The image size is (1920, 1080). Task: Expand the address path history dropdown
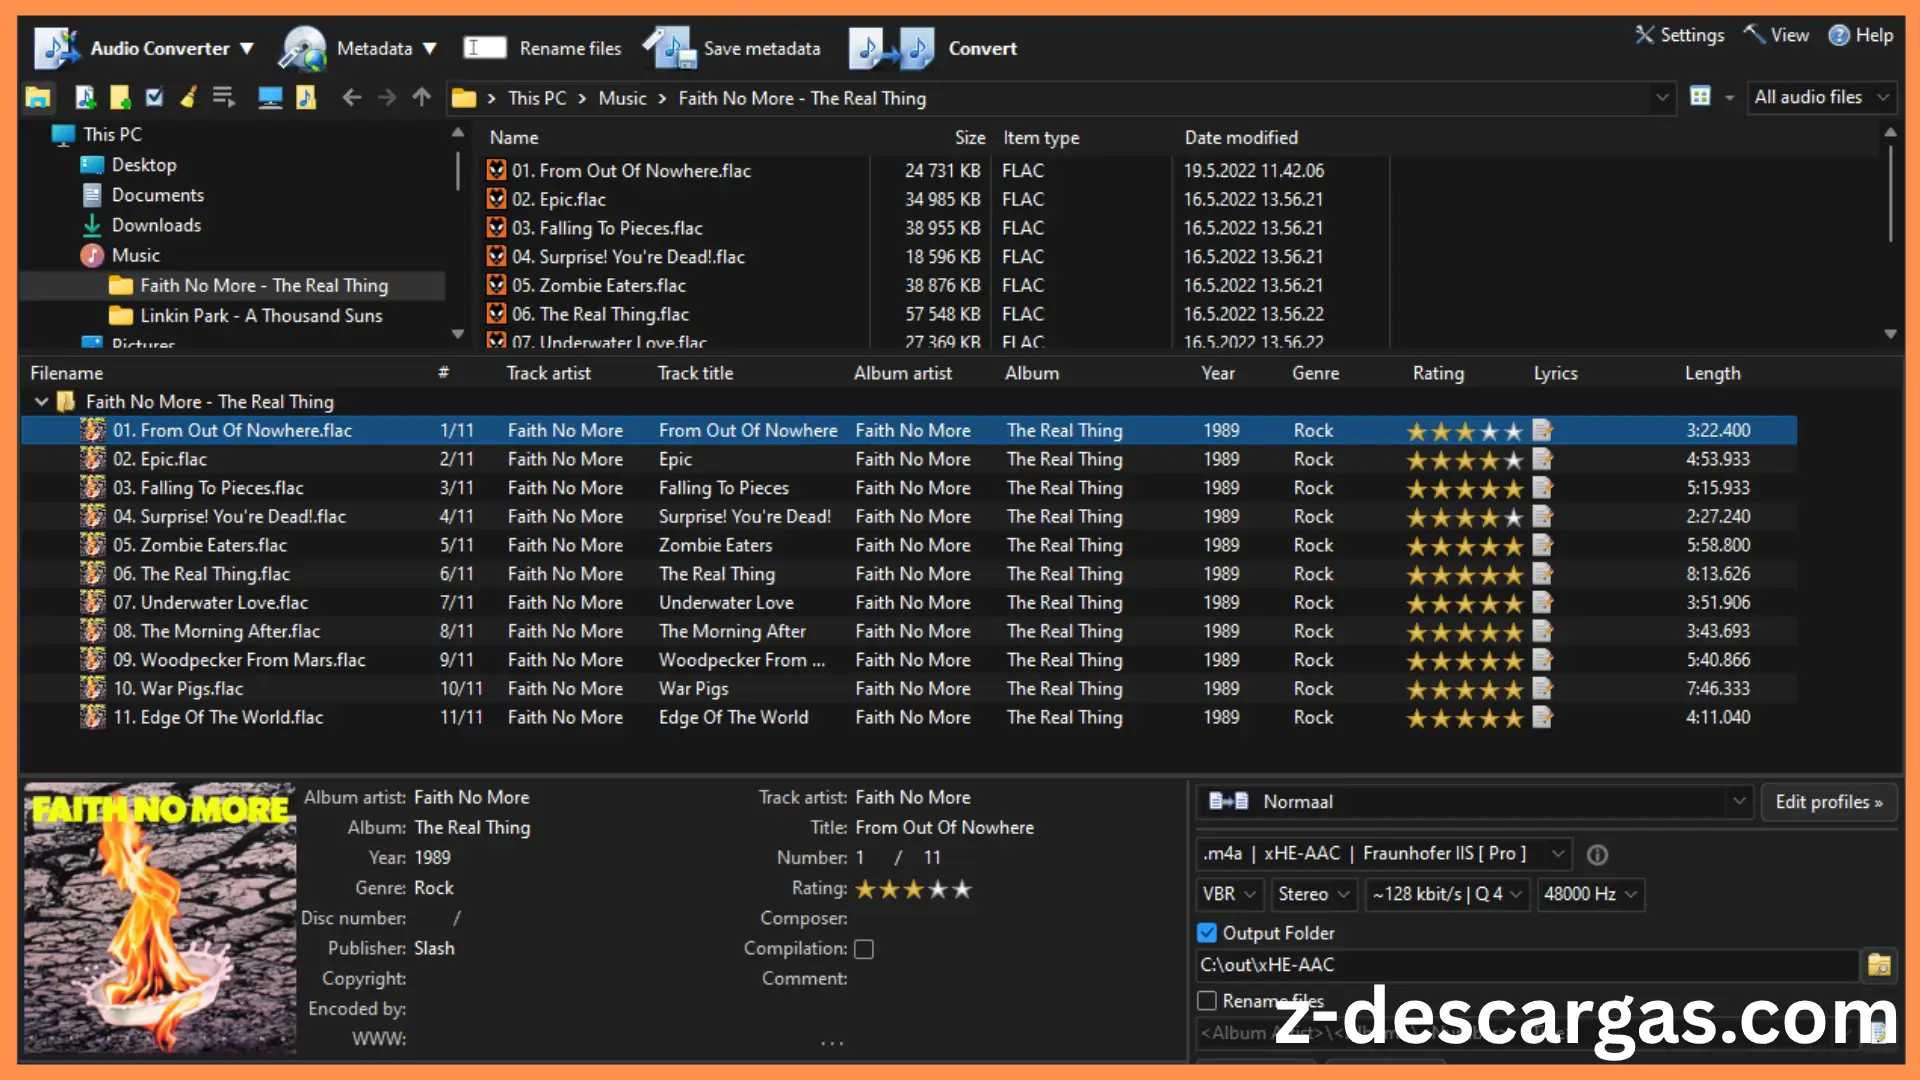[x=1662, y=97]
